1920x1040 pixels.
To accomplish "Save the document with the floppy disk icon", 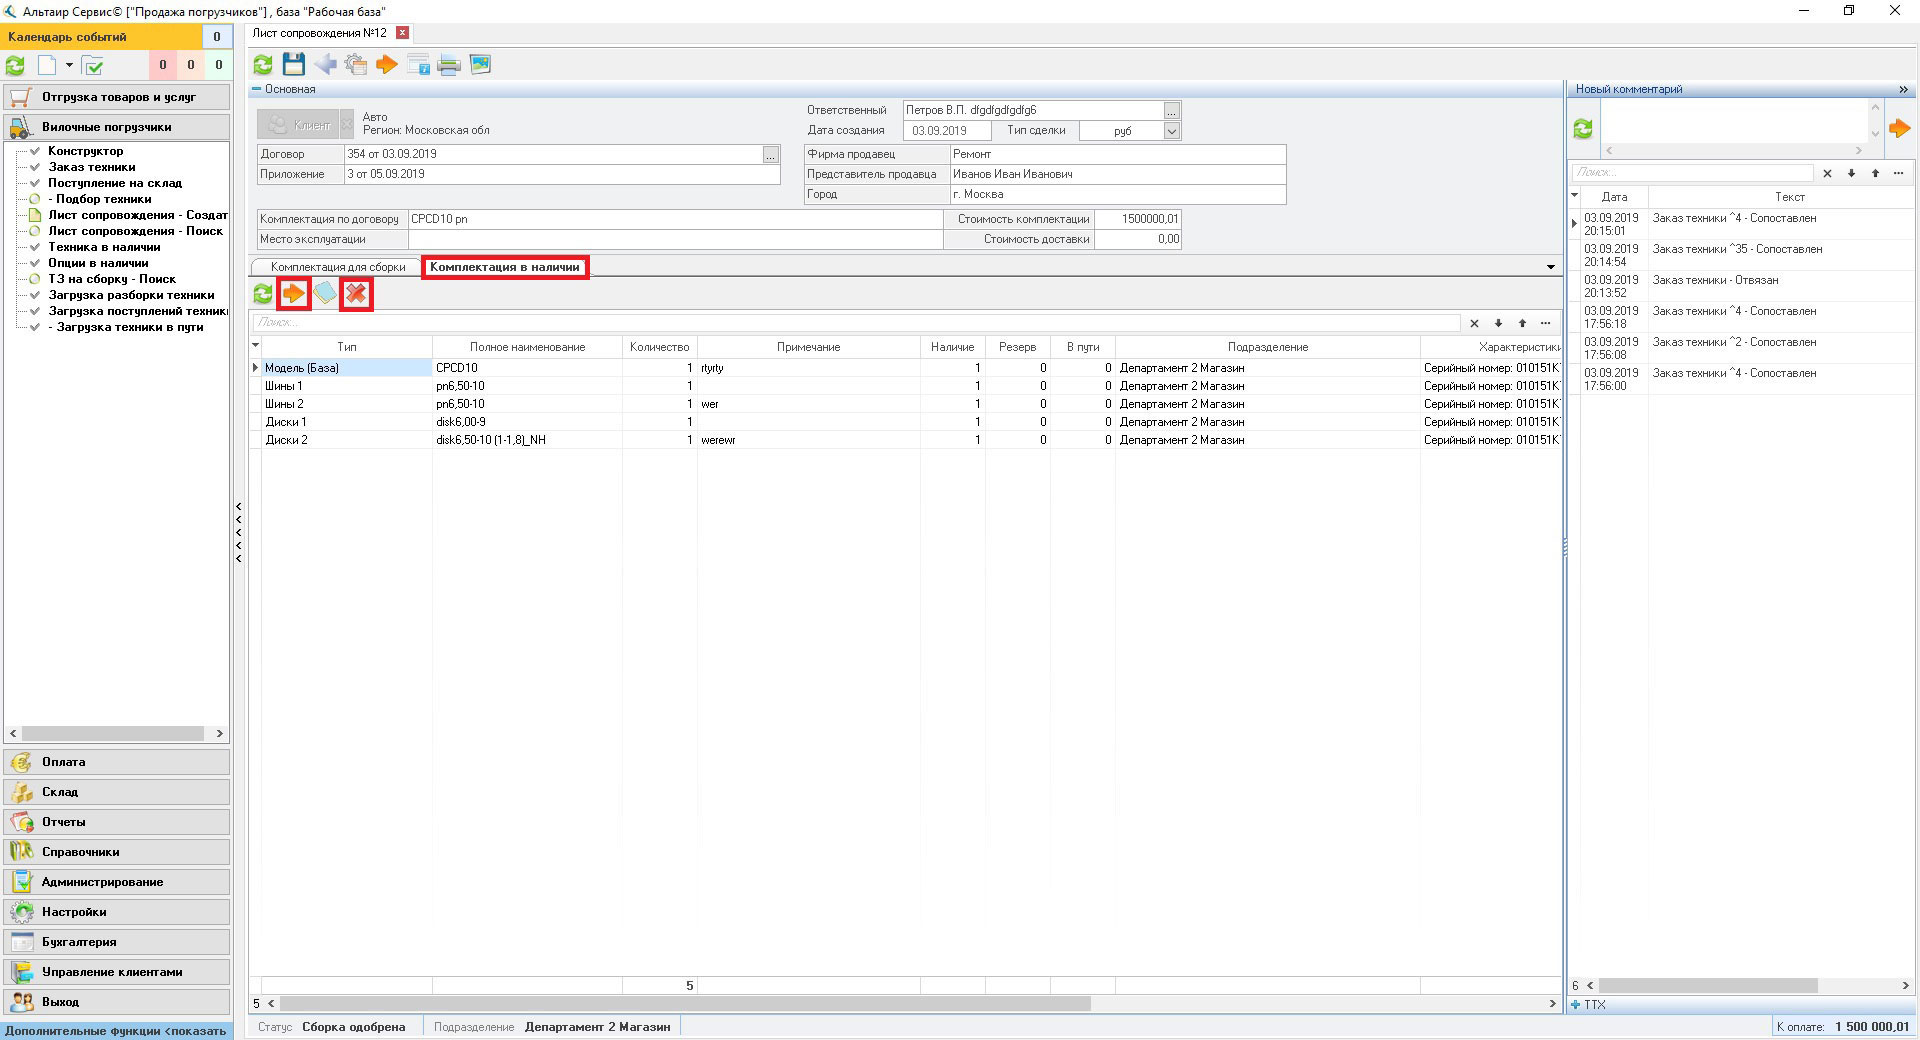I will [293, 65].
